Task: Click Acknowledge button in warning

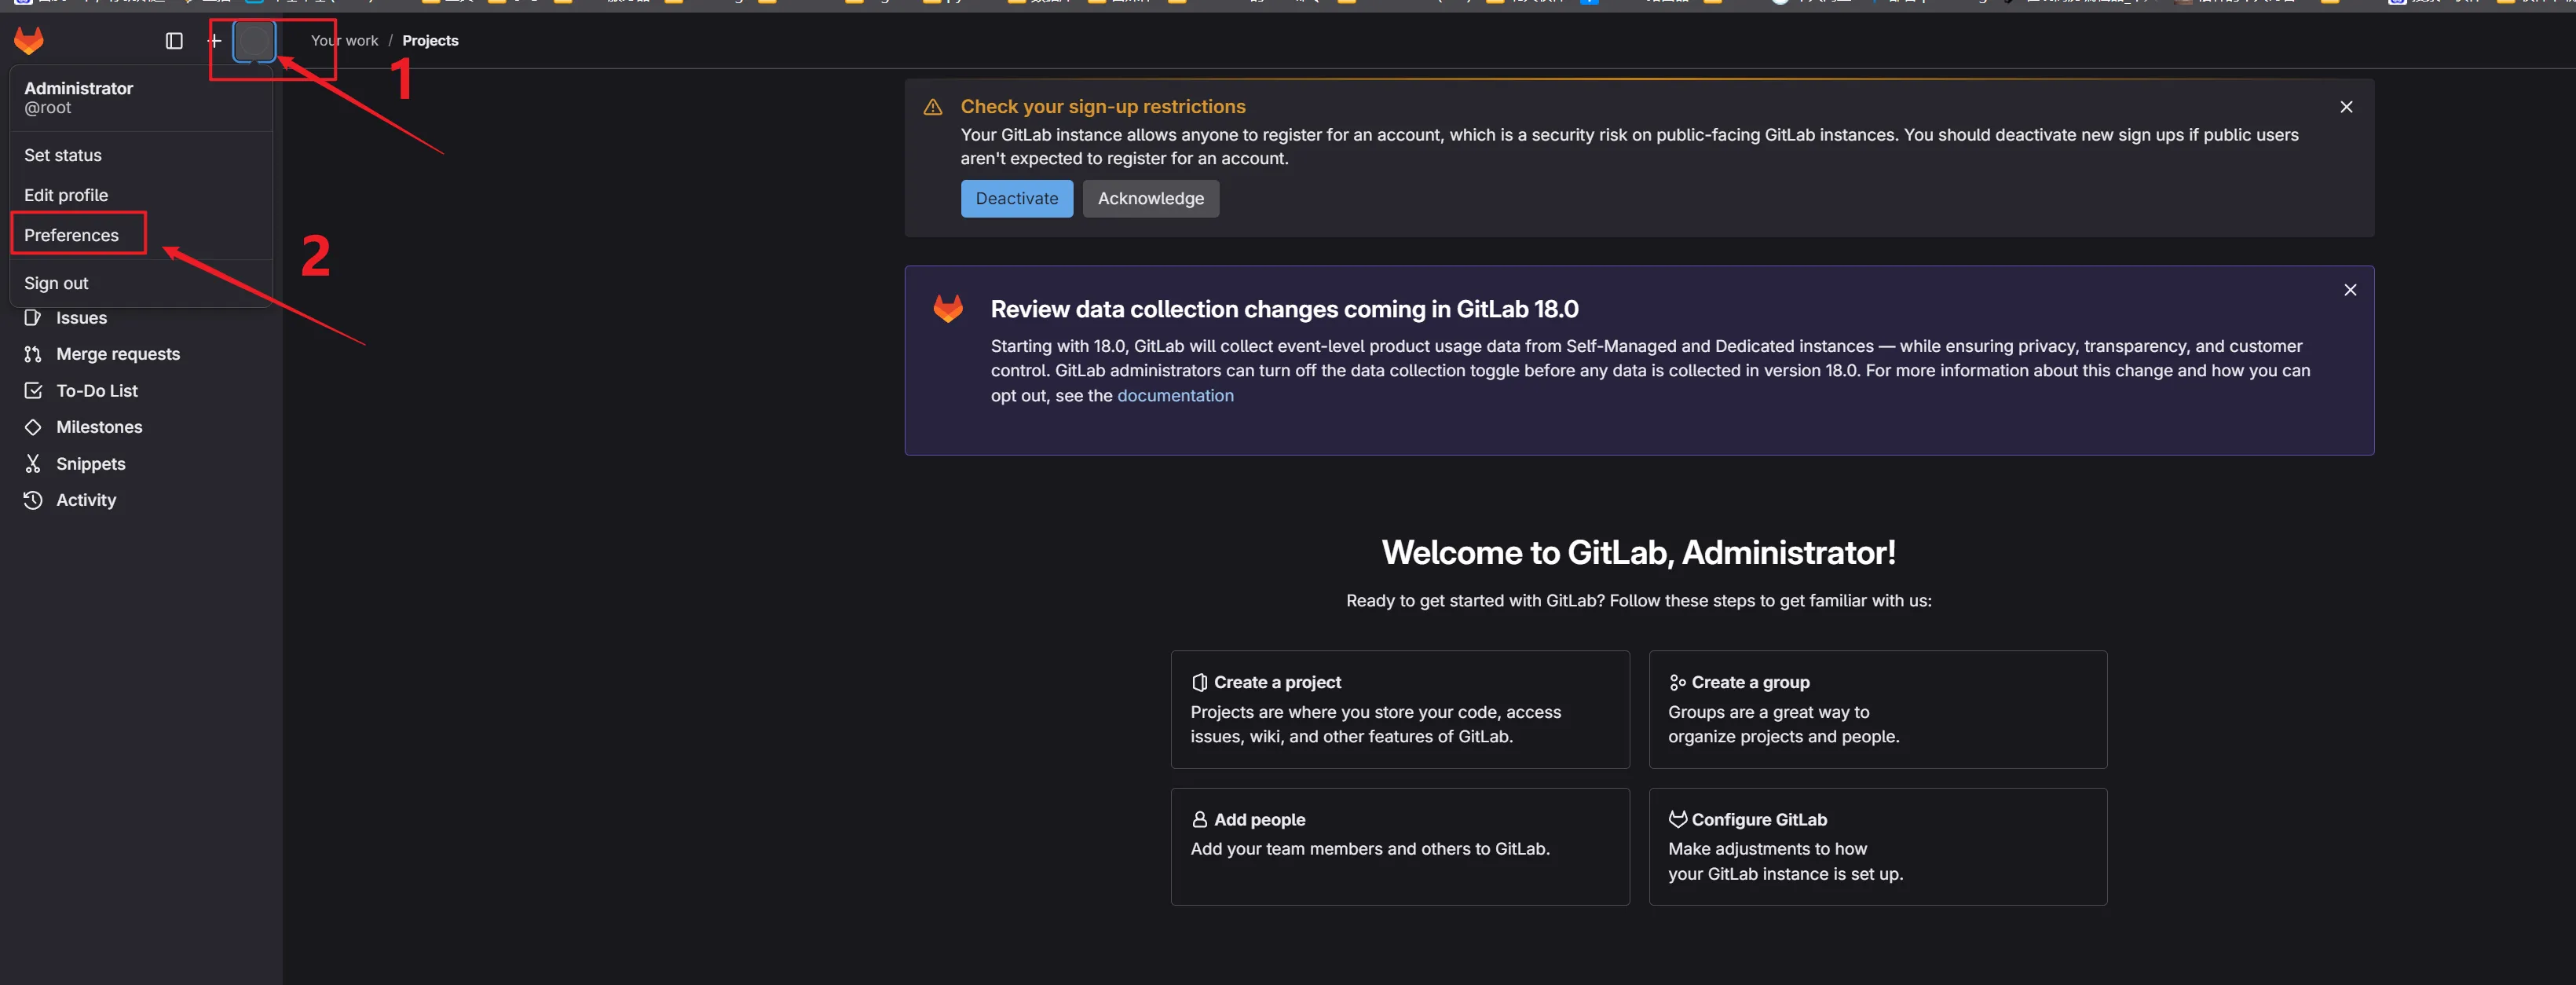Action: pos(1151,198)
